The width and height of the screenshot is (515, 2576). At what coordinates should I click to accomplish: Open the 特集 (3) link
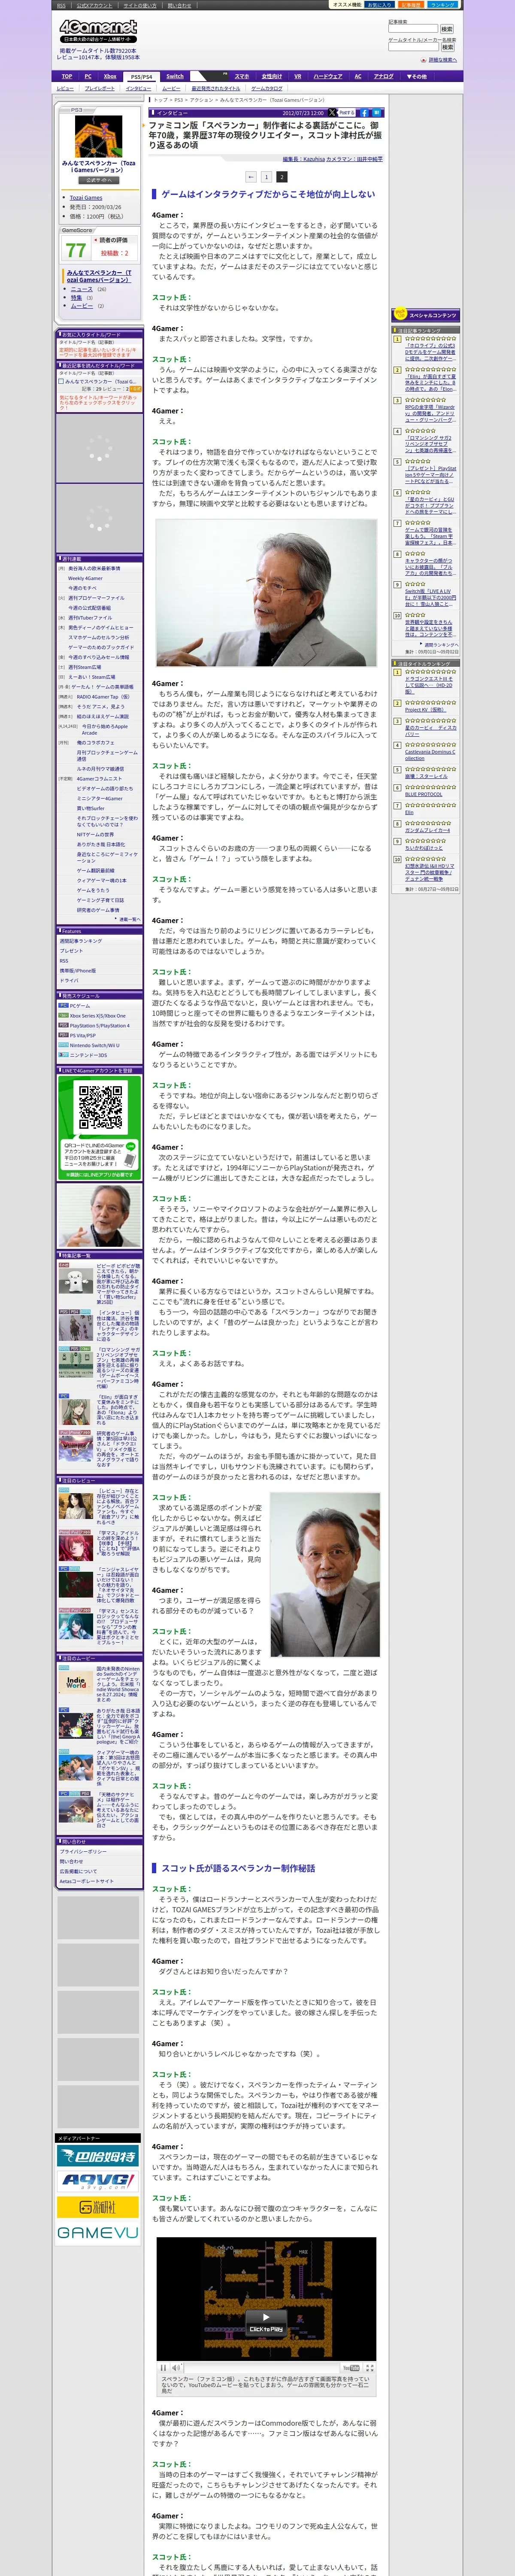point(75,297)
